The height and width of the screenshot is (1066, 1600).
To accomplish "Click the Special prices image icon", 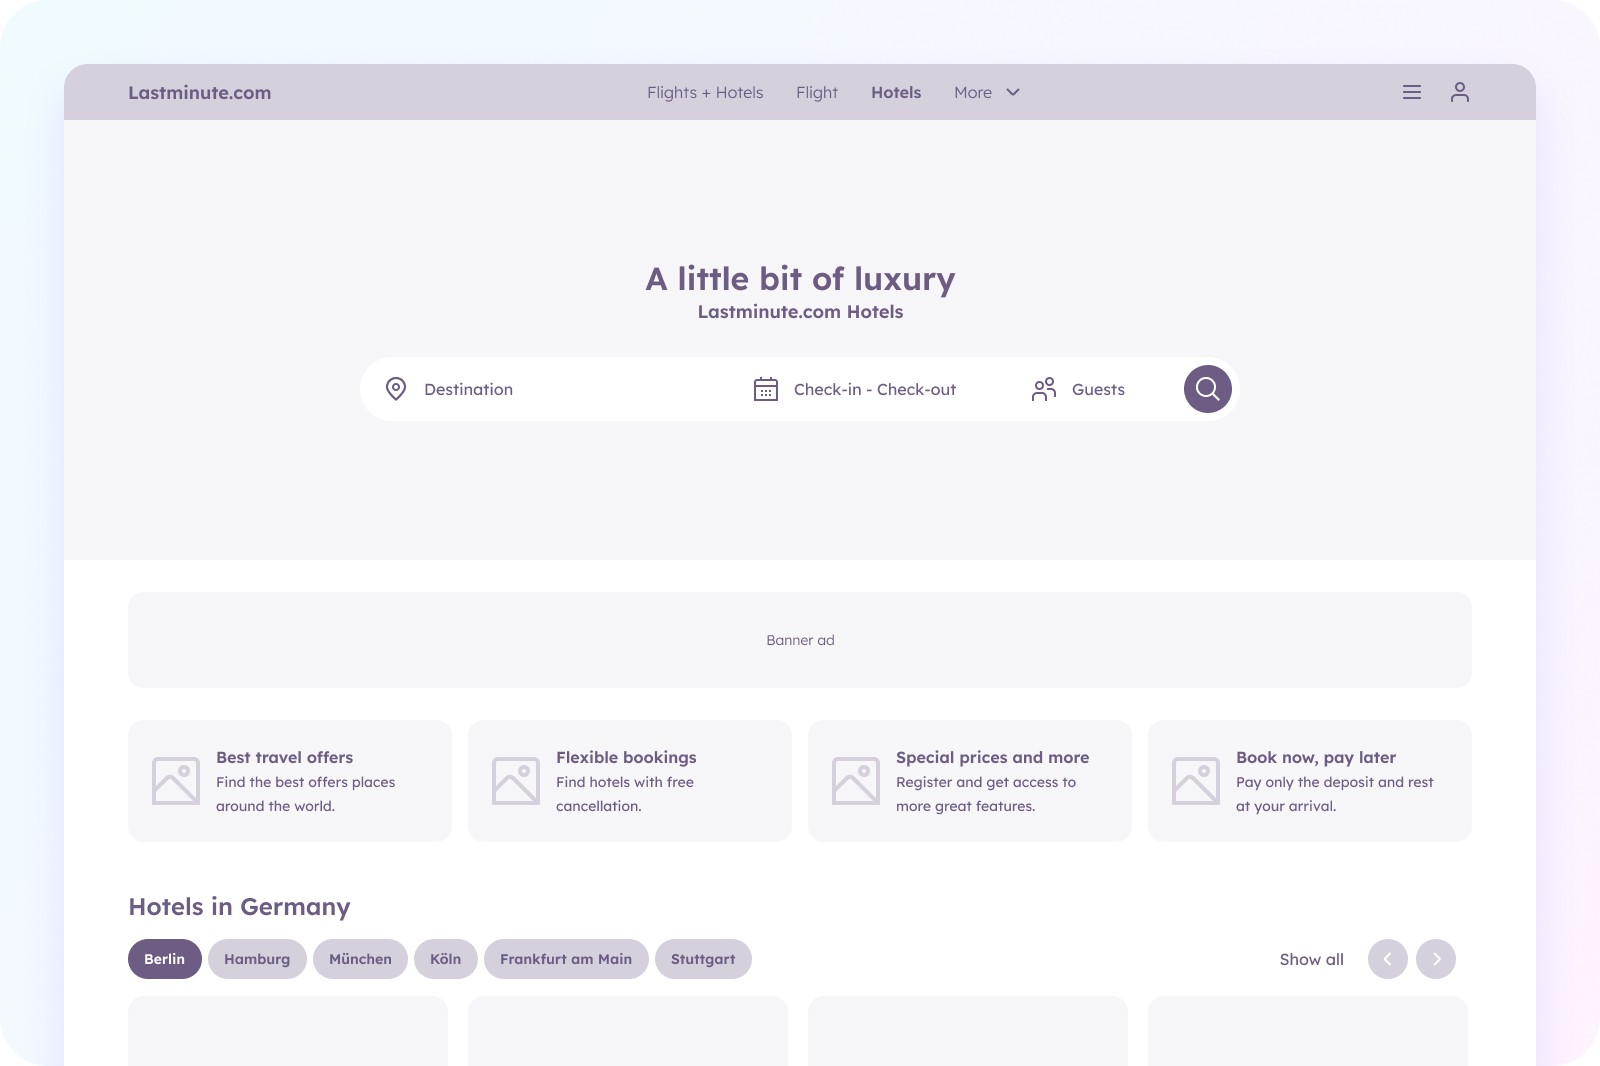I will click(x=856, y=781).
